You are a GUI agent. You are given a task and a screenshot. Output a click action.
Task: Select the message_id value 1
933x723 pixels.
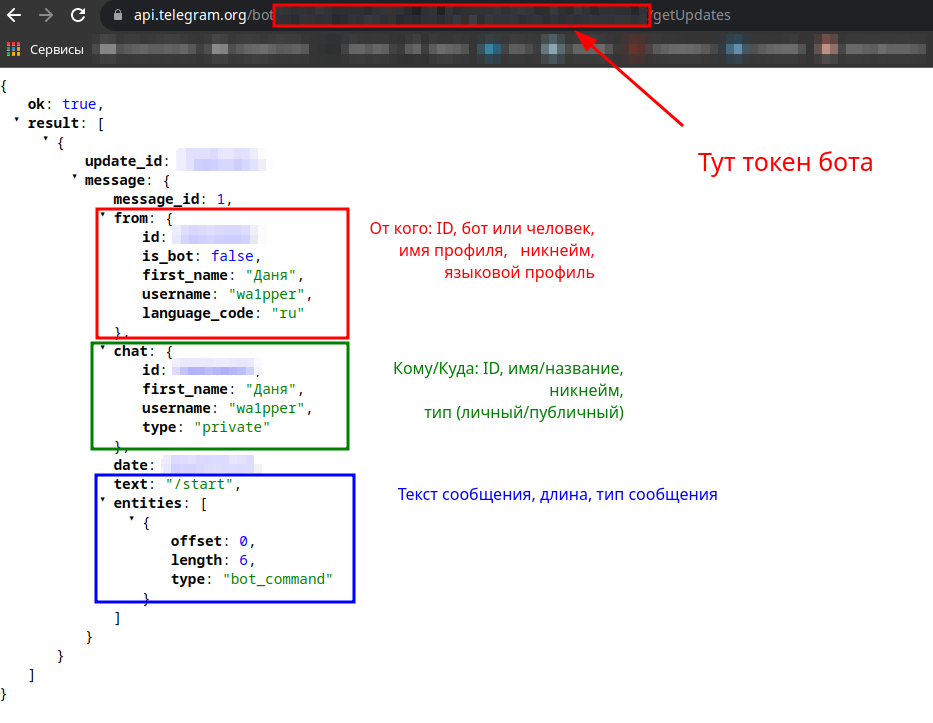pos(221,199)
